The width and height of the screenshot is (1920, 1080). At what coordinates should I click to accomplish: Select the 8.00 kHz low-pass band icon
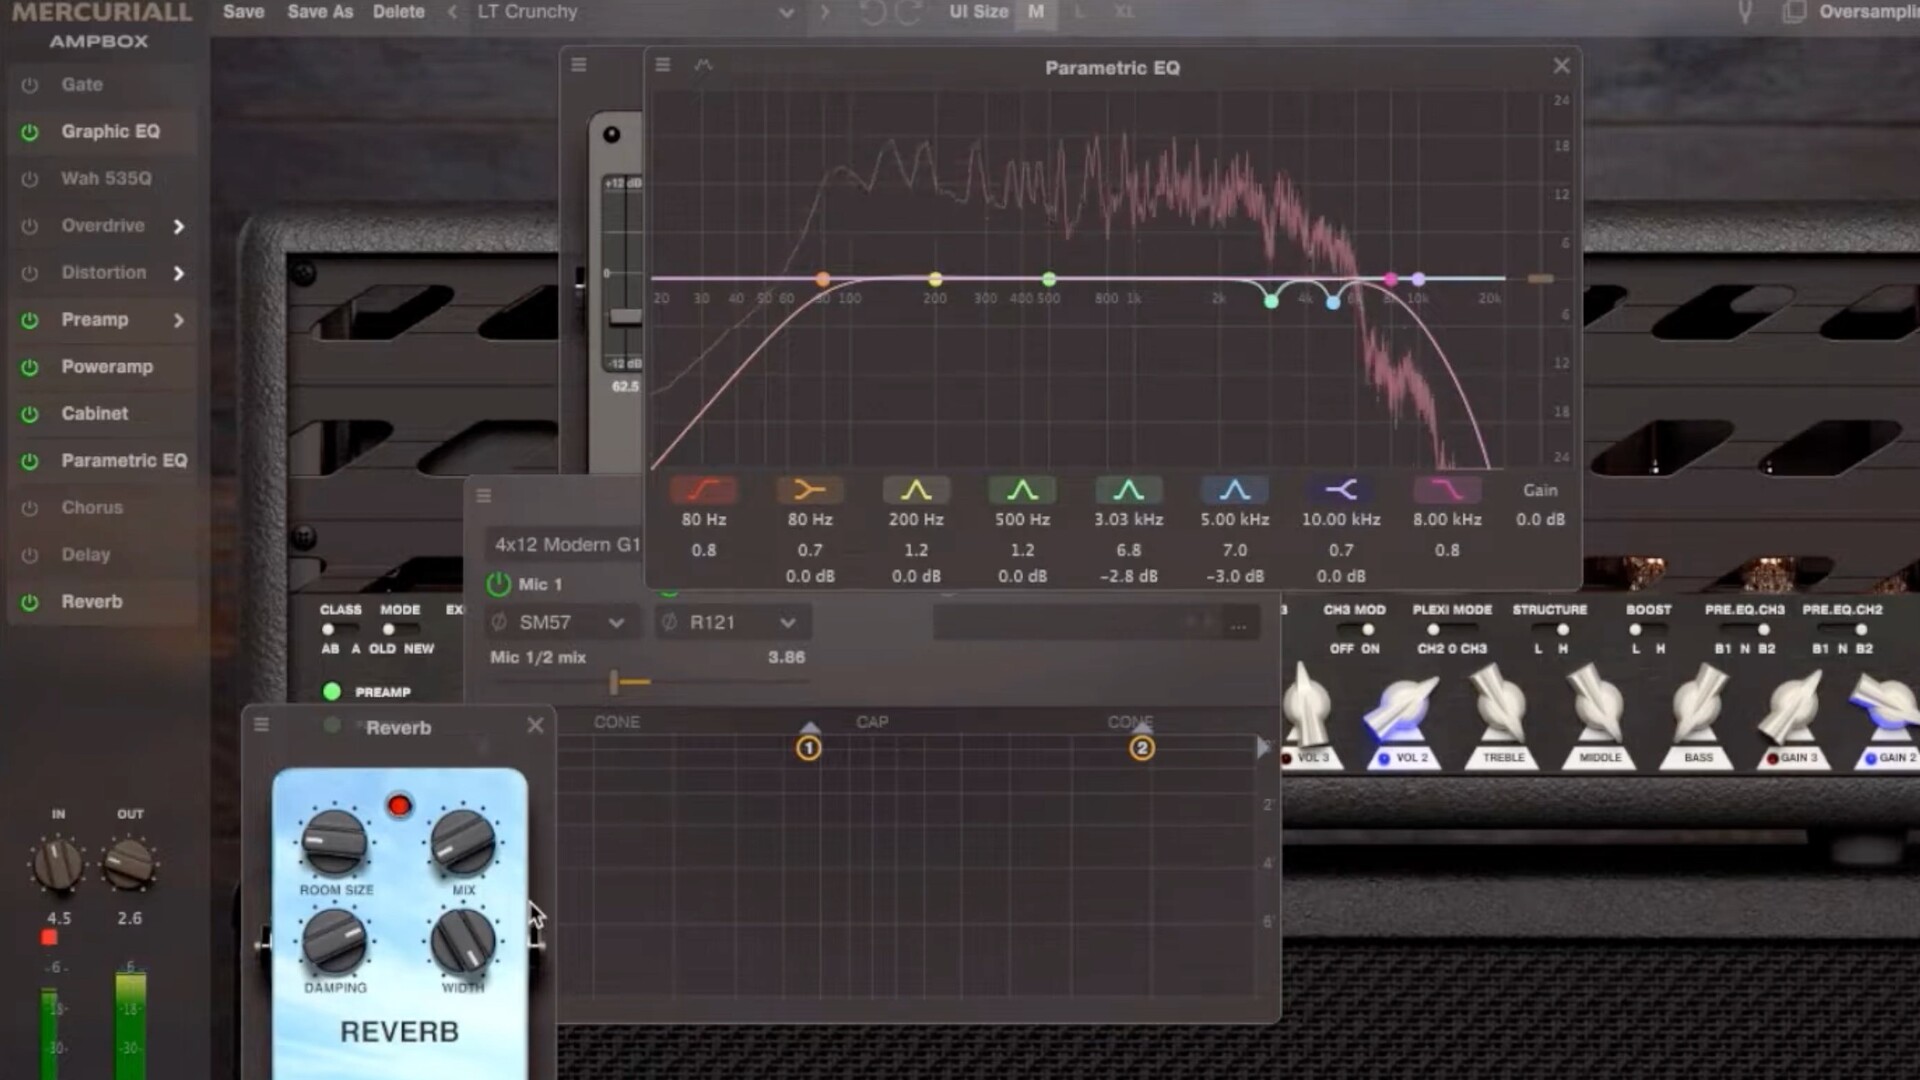pyautogui.click(x=1447, y=490)
